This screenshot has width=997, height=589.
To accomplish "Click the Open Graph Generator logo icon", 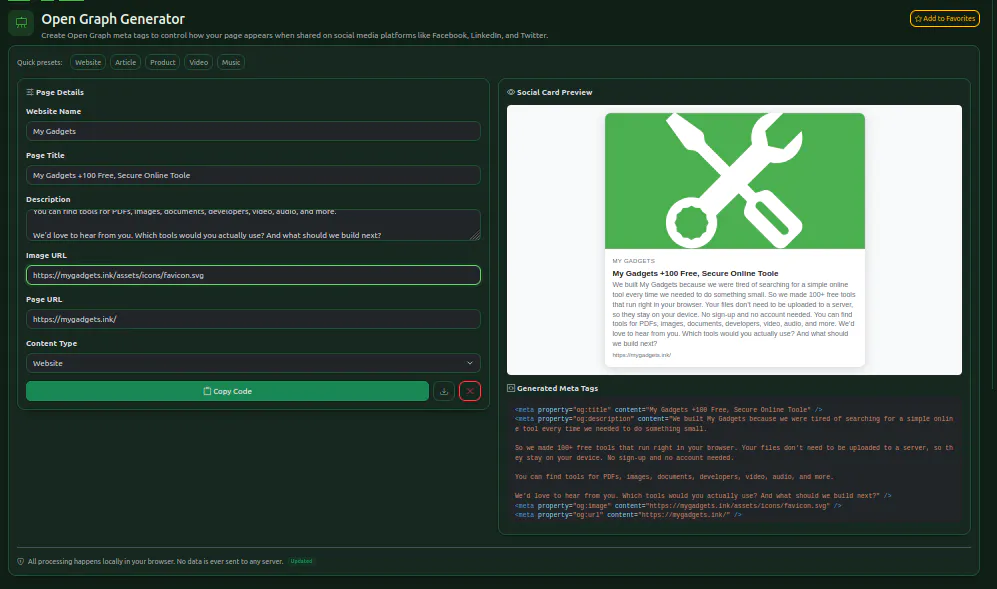I will 21,23.
